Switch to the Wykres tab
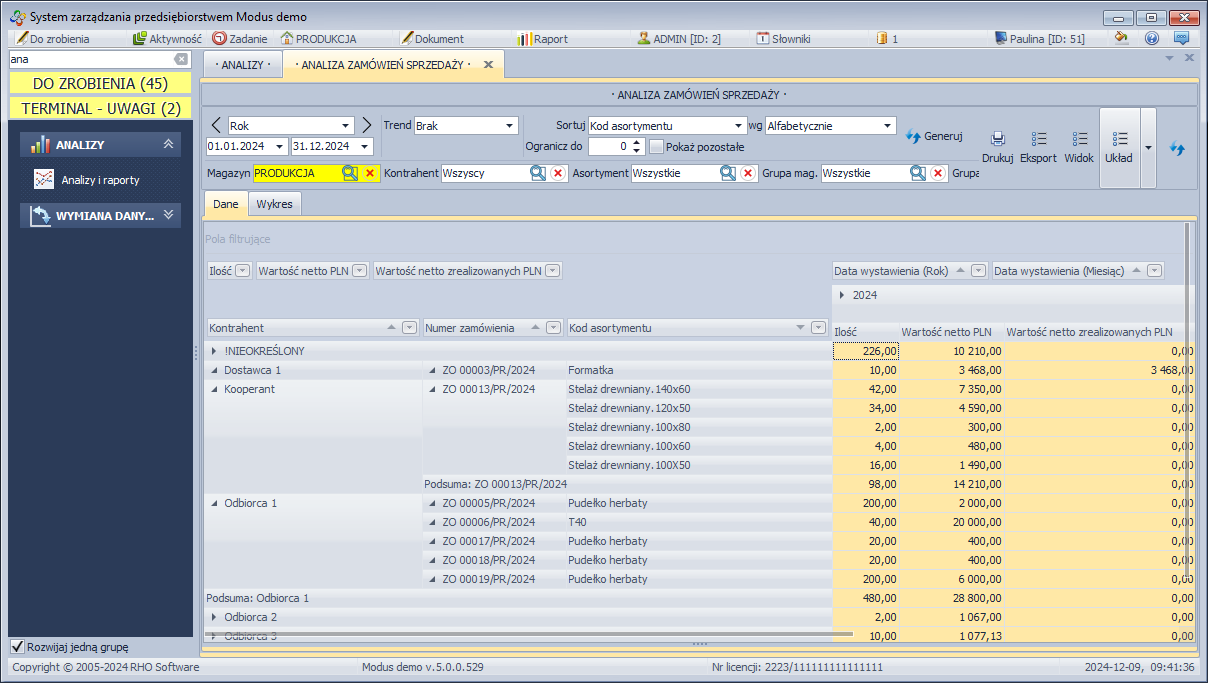This screenshot has height=683, width=1208. click(274, 204)
